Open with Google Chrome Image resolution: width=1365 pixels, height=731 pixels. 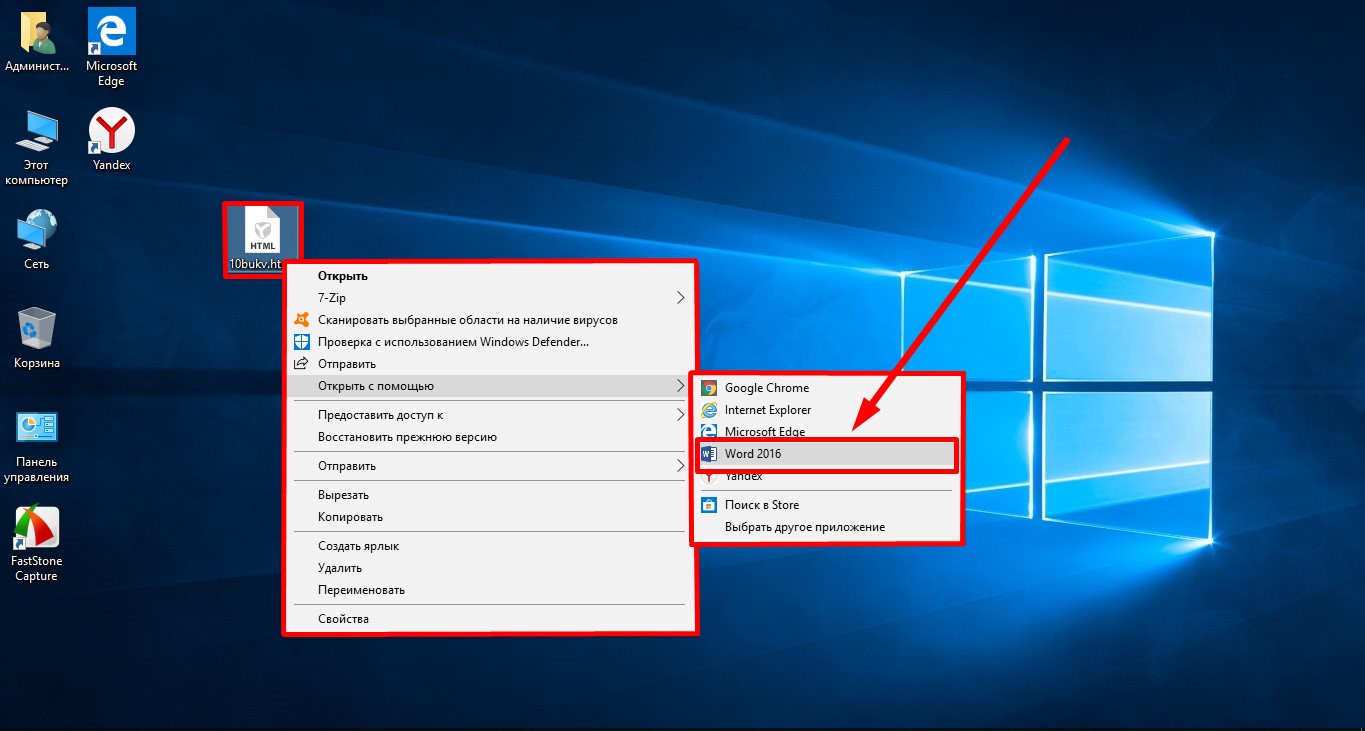coord(826,388)
